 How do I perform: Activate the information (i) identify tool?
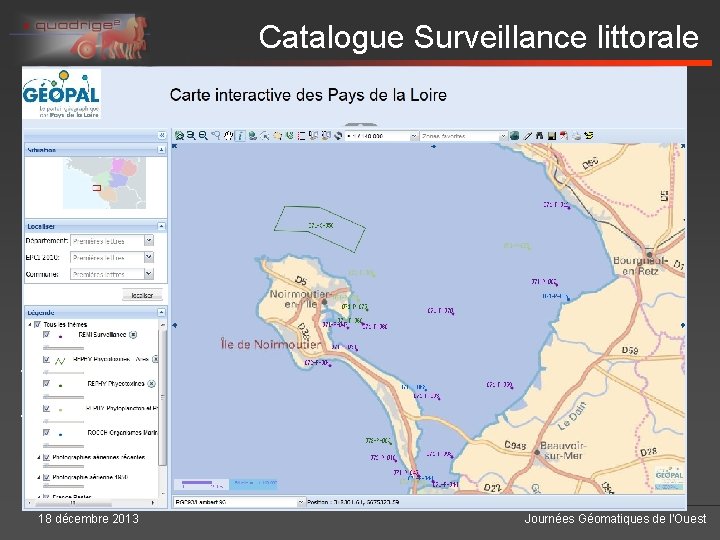pos(240,136)
